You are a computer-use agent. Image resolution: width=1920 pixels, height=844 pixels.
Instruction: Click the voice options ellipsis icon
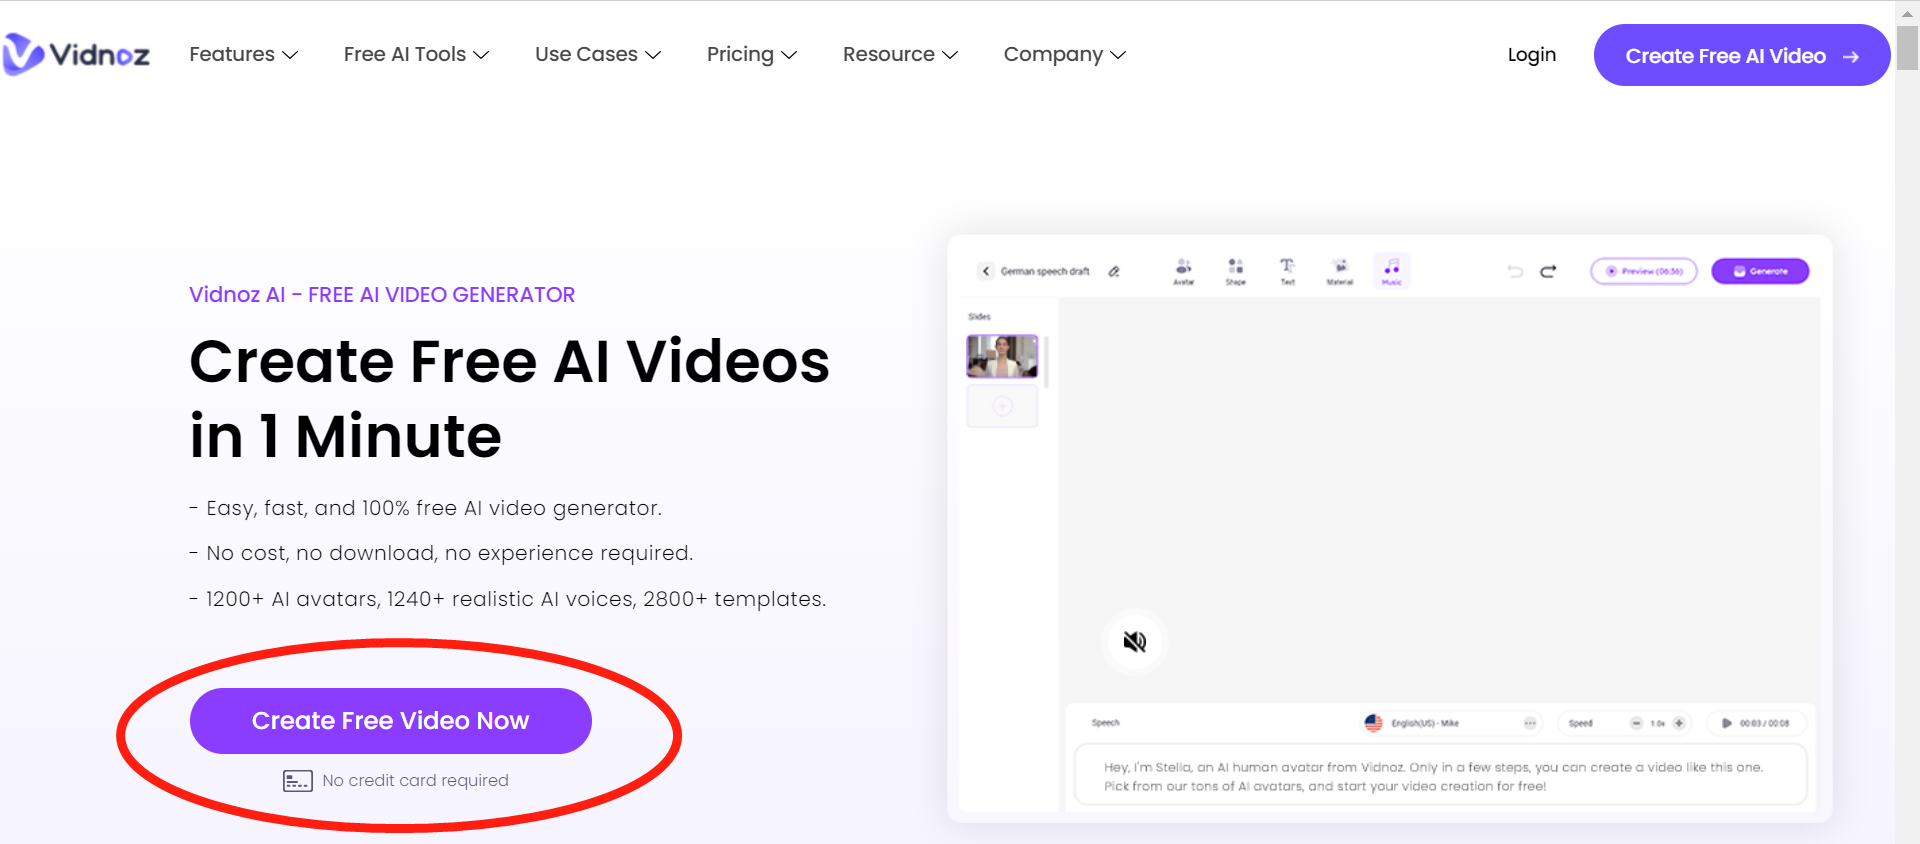1530,723
